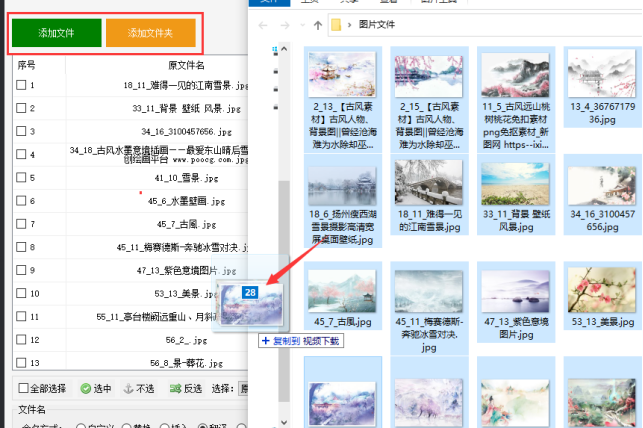Image resolution: width=643 pixels, height=428 pixels.
Task: Select list entry 33_11_背景 壁纸 风景.jpg
Action: pos(186,109)
